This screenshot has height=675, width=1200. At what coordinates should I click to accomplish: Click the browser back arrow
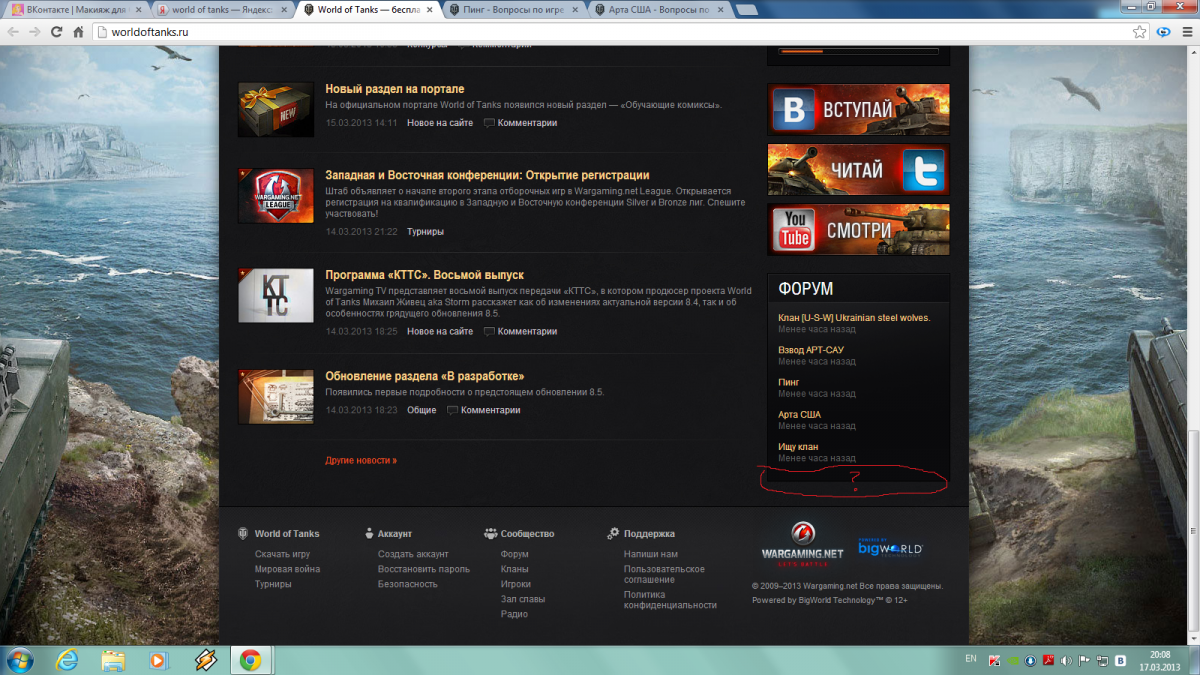13,31
